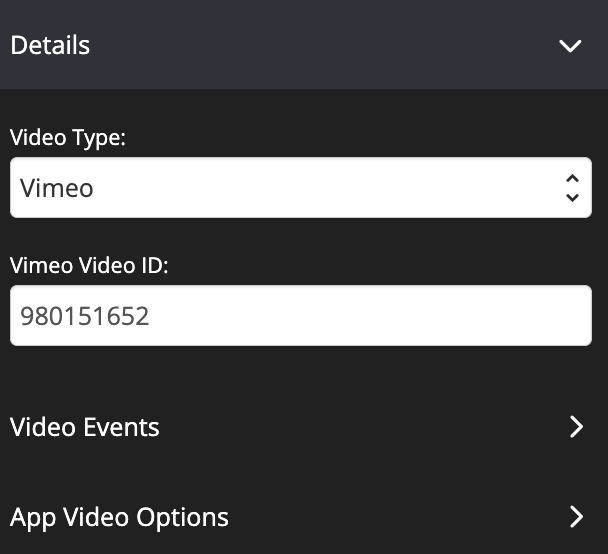The width and height of the screenshot is (608, 554).
Task: Click the selected Vimeo value text
Action: [x=57, y=188]
